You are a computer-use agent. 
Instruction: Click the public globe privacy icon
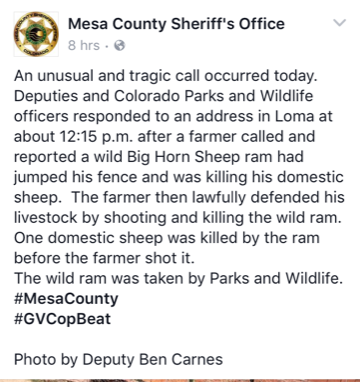(119, 45)
